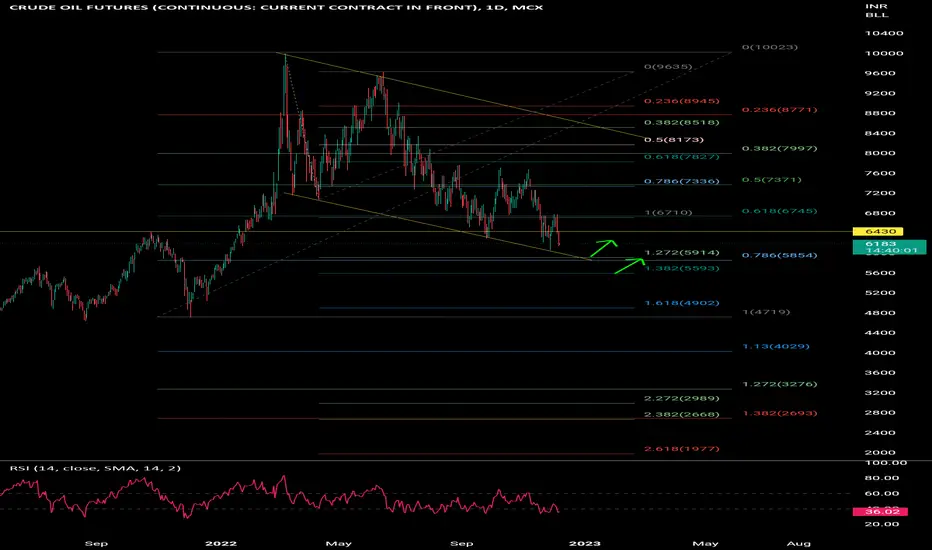The height and width of the screenshot is (550, 932).
Task: Click the 2022 label on the time axis
Action: point(221,543)
